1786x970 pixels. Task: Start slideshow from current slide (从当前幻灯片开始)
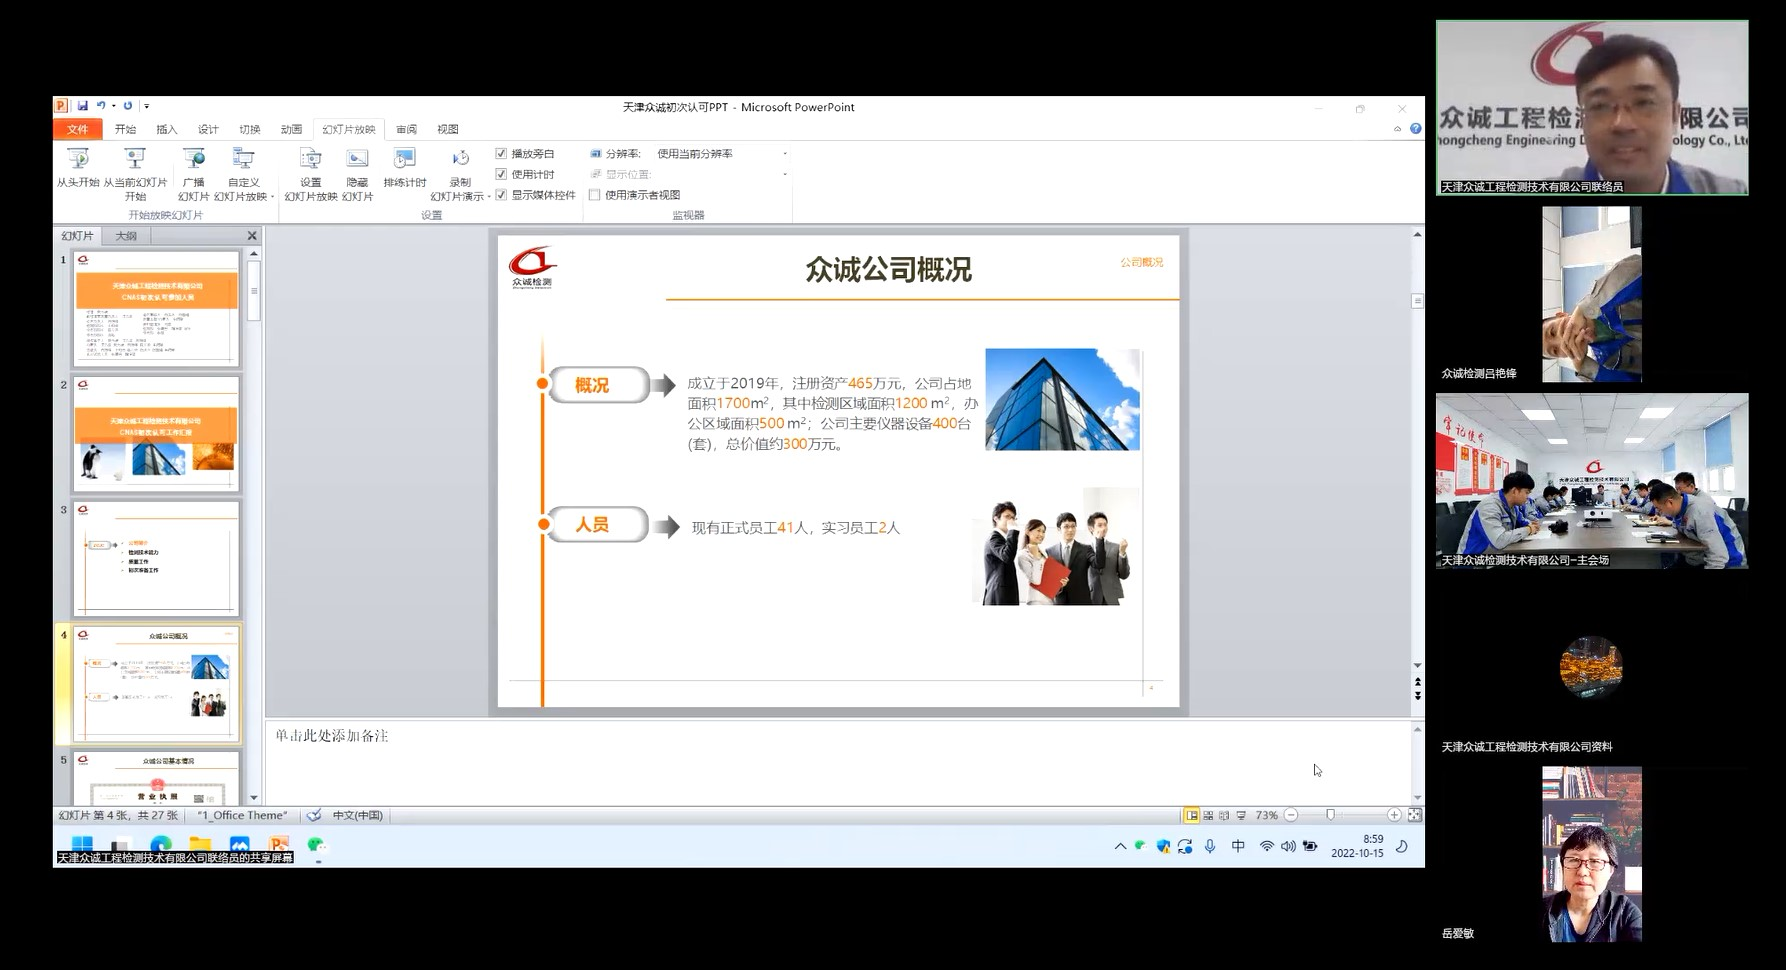(135, 173)
